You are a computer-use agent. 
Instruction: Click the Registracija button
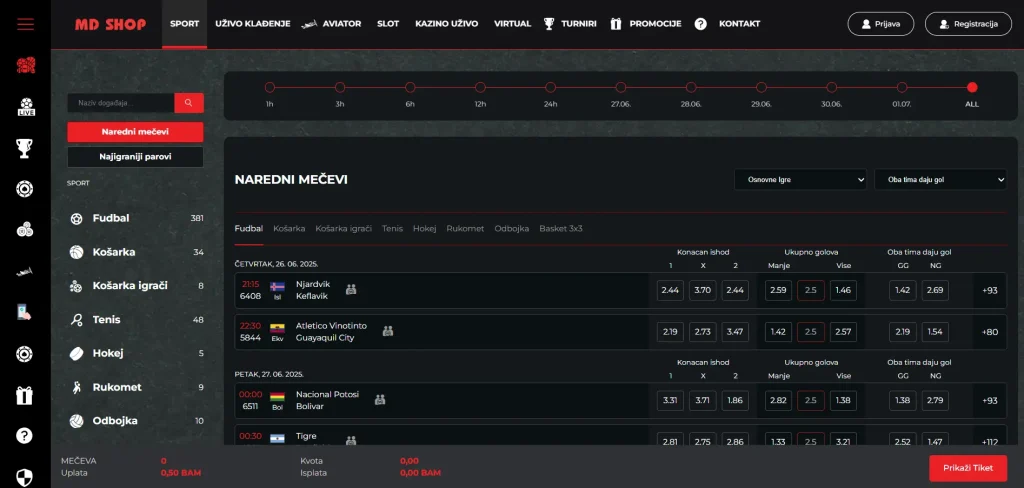(x=968, y=24)
